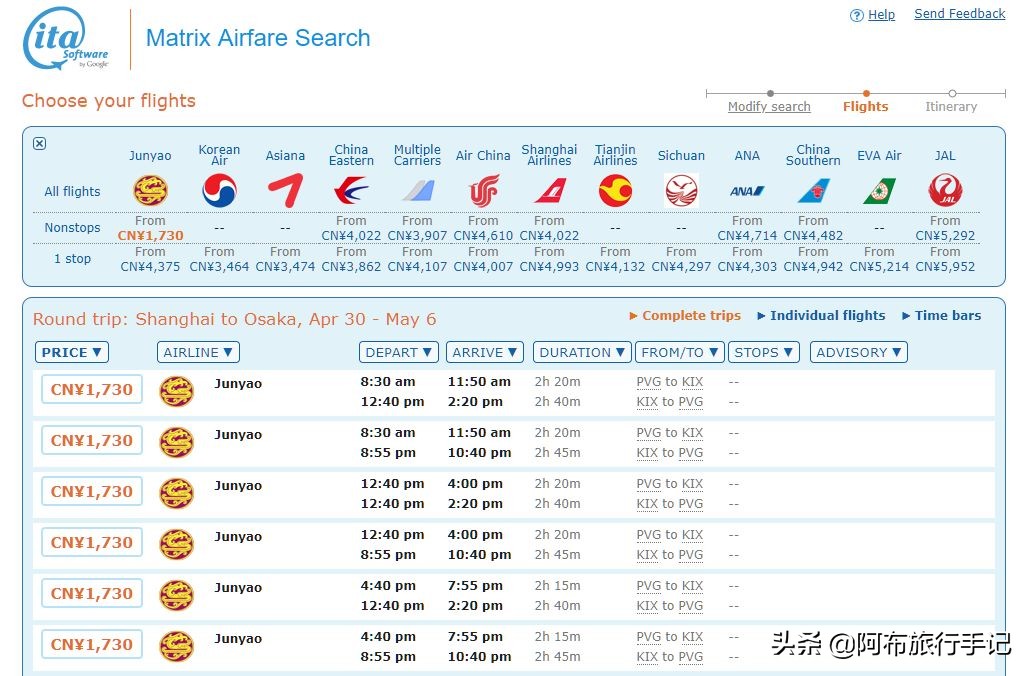Select the Korean Air logo
This screenshot has height=676, width=1031.
tap(219, 191)
